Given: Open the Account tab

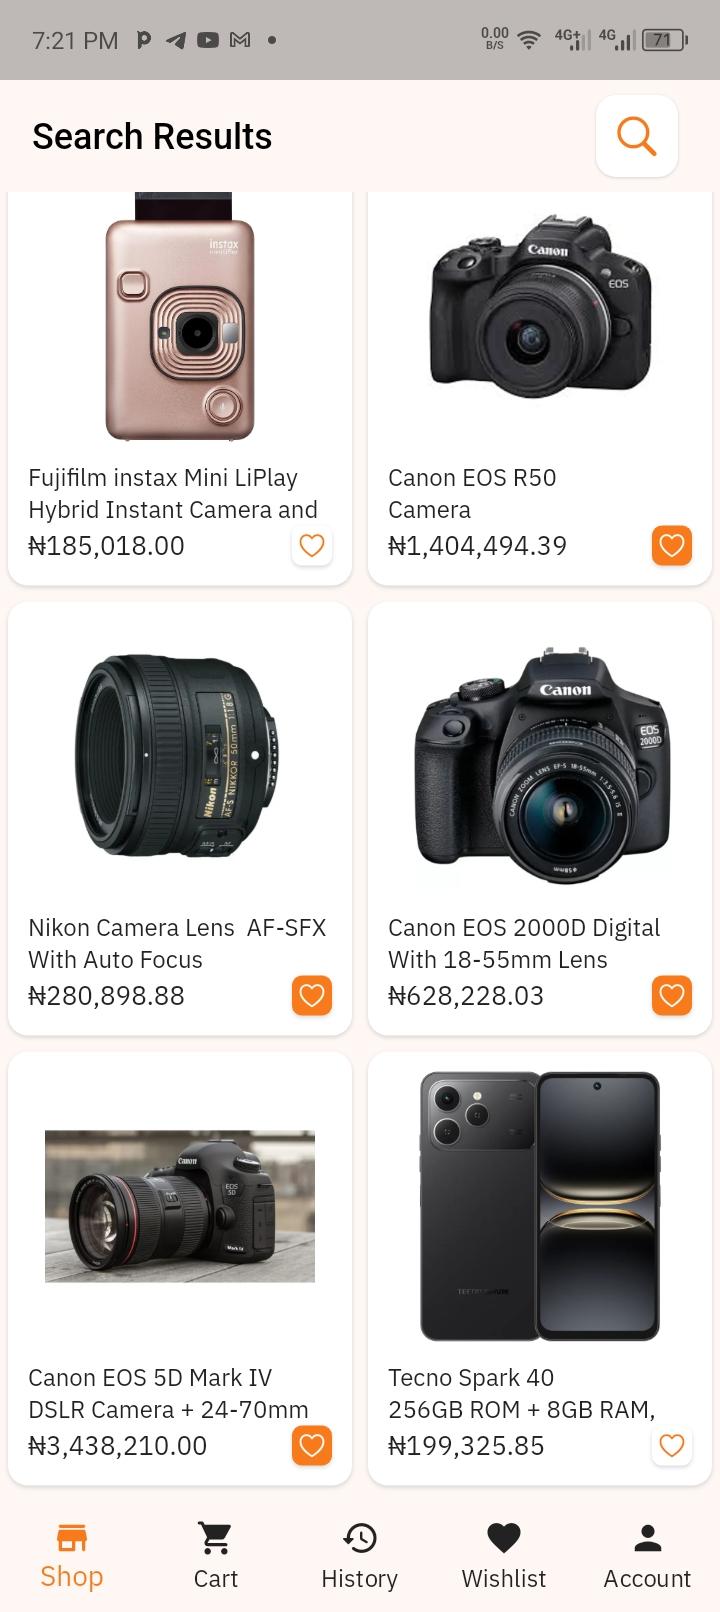Looking at the screenshot, I should [648, 1556].
